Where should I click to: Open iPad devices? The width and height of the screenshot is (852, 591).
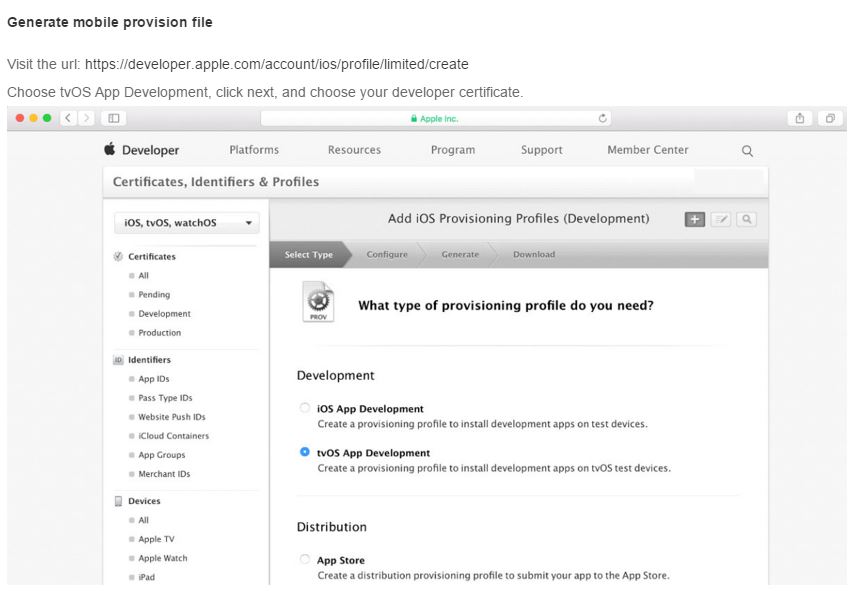click(147, 577)
